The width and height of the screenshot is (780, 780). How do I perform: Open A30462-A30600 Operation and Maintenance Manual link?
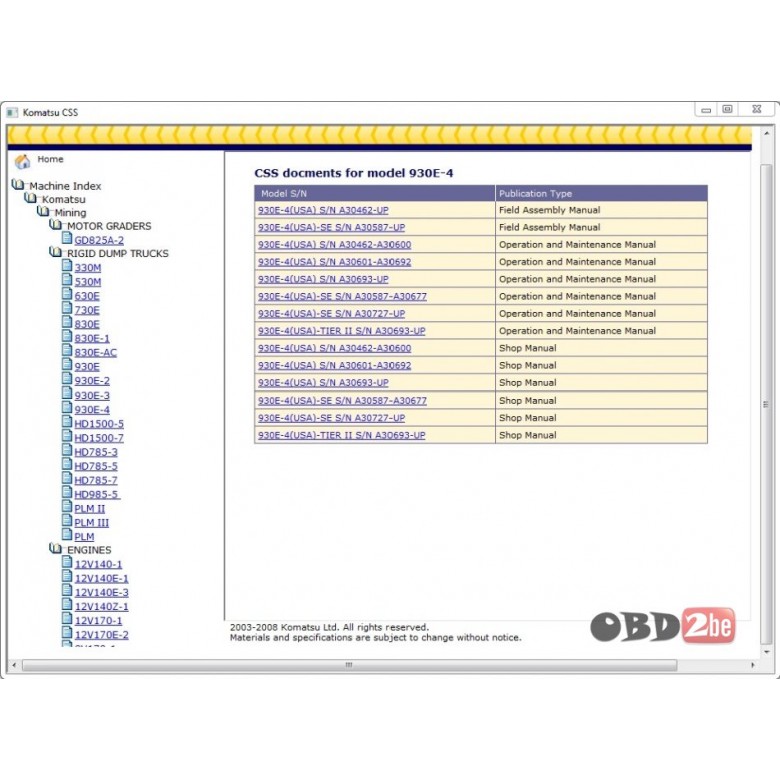click(334, 245)
